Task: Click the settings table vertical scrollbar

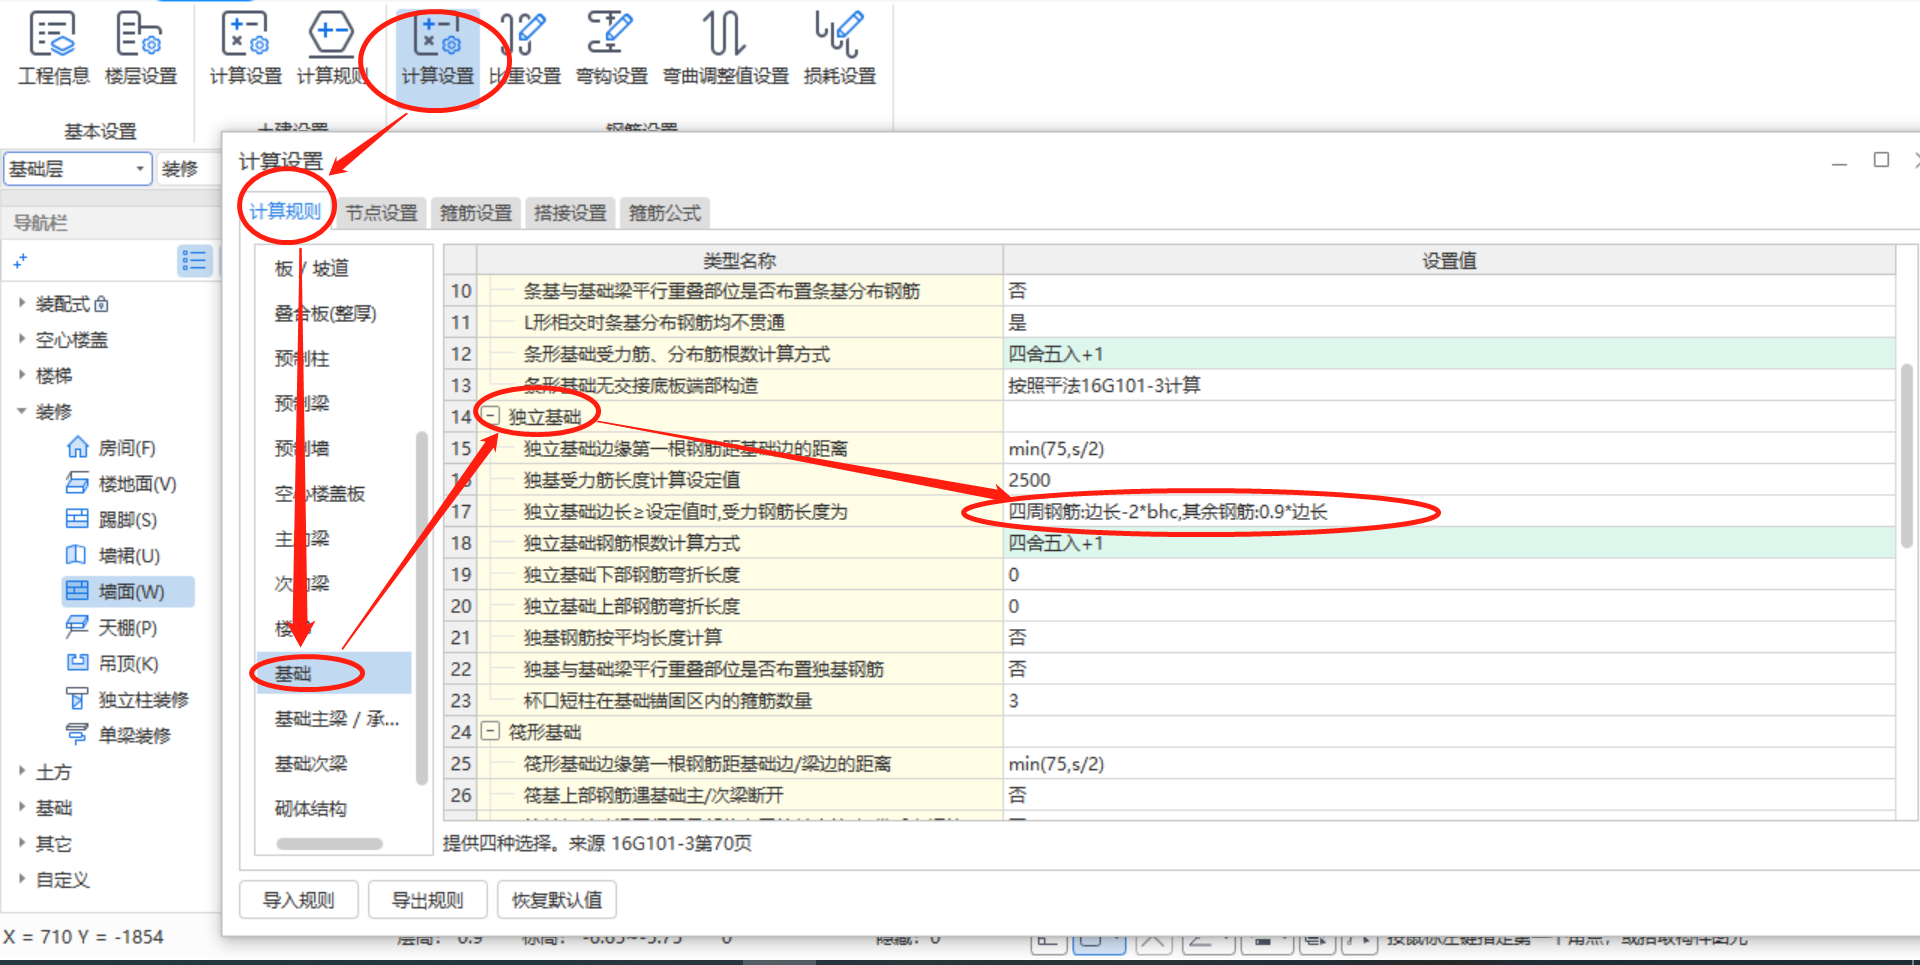Action: [1907, 455]
